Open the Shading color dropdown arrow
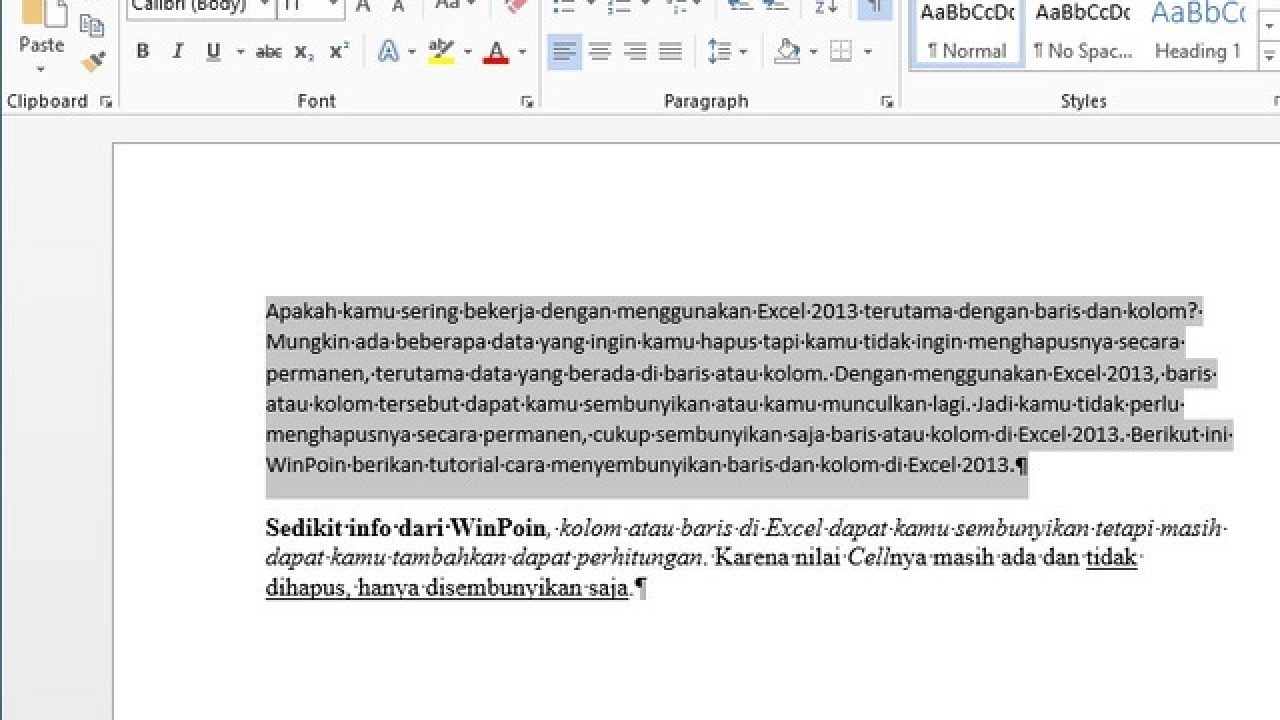This screenshot has height=720, width=1280. [813, 52]
